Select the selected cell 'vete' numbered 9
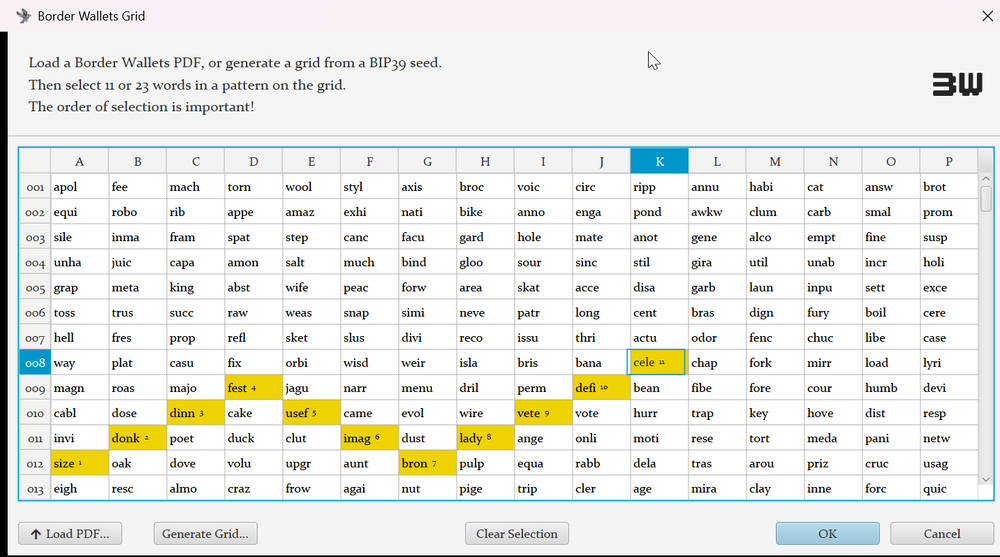 point(543,413)
